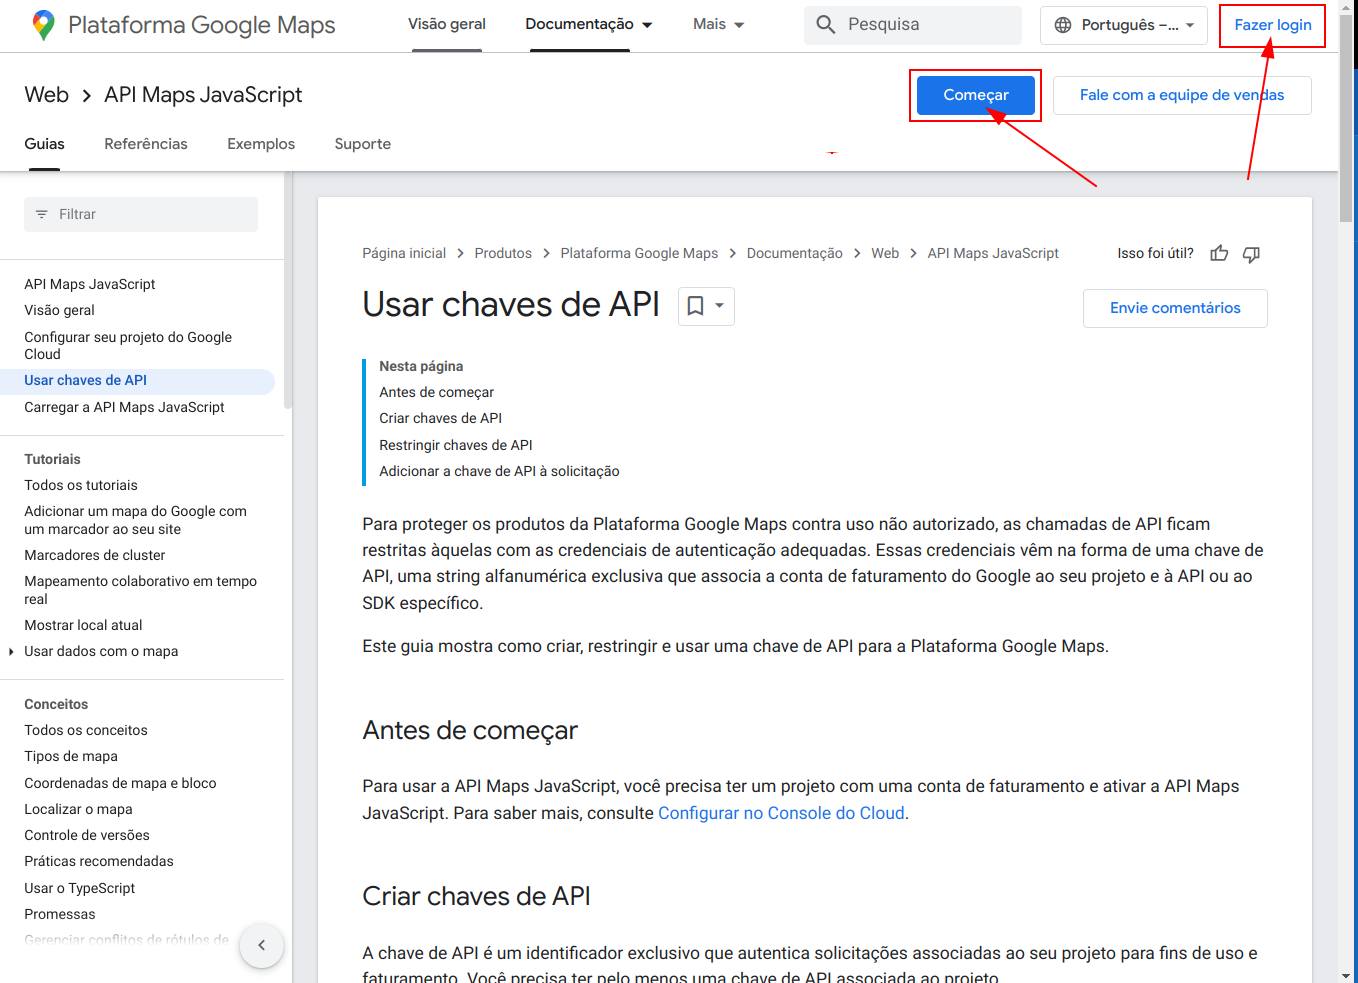The height and width of the screenshot is (983, 1358).
Task: Go to Produtos breadcrumb
Action: click(x=503, y=253)
